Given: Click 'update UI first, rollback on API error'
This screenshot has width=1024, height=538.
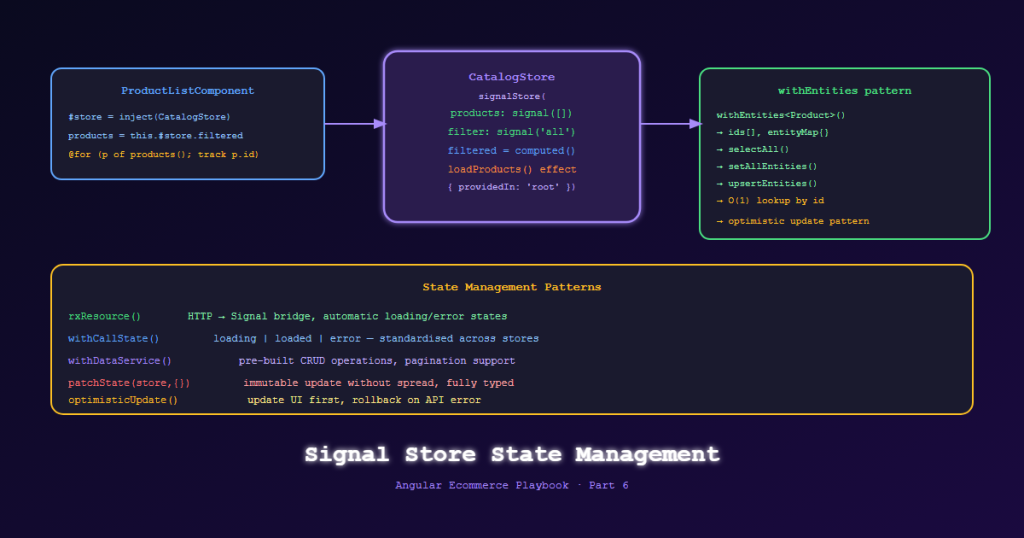Looking at the screenshot, I should click(364, 400).
